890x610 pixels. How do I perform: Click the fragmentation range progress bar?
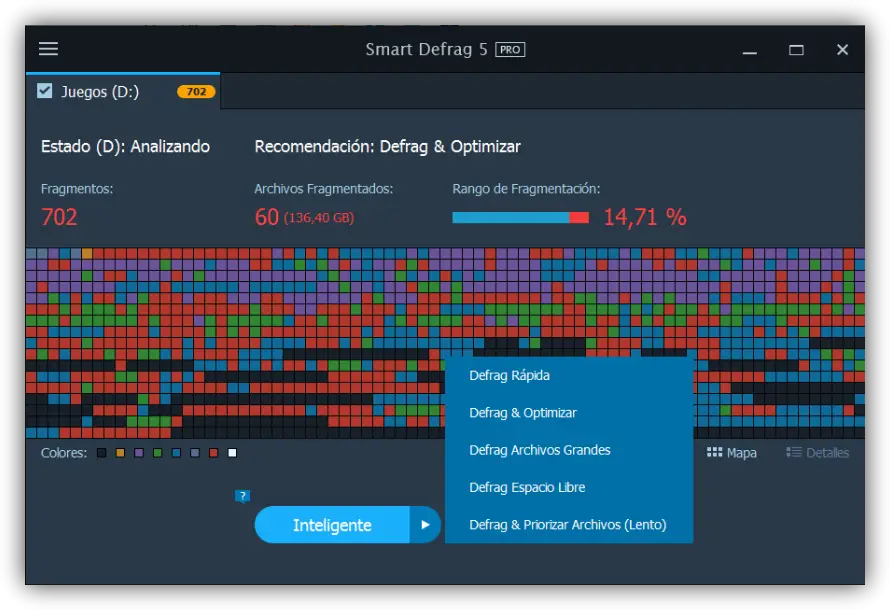tap(520, 217)
